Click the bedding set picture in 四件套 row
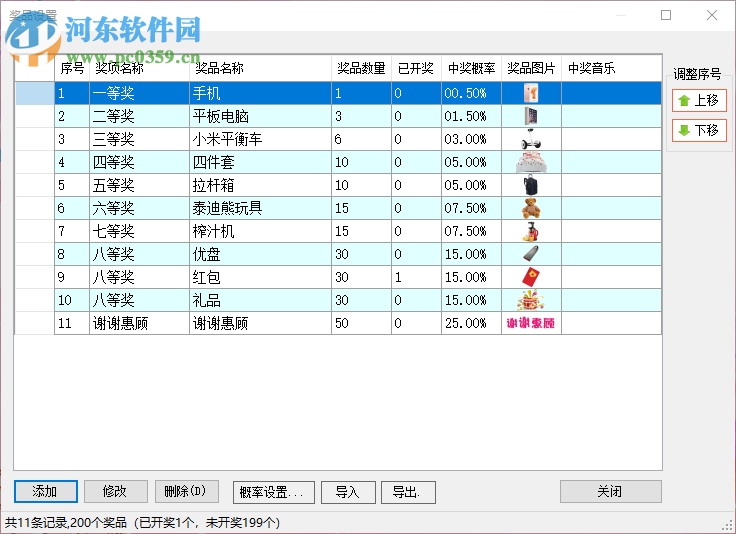The width and height of the screenshot is (736, 534). [531, 162]
